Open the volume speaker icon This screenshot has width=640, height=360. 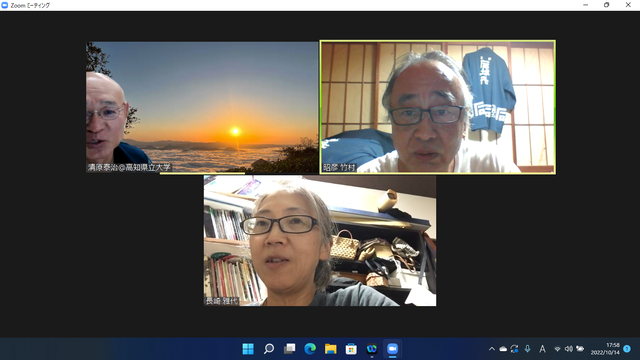coord(569,349)
